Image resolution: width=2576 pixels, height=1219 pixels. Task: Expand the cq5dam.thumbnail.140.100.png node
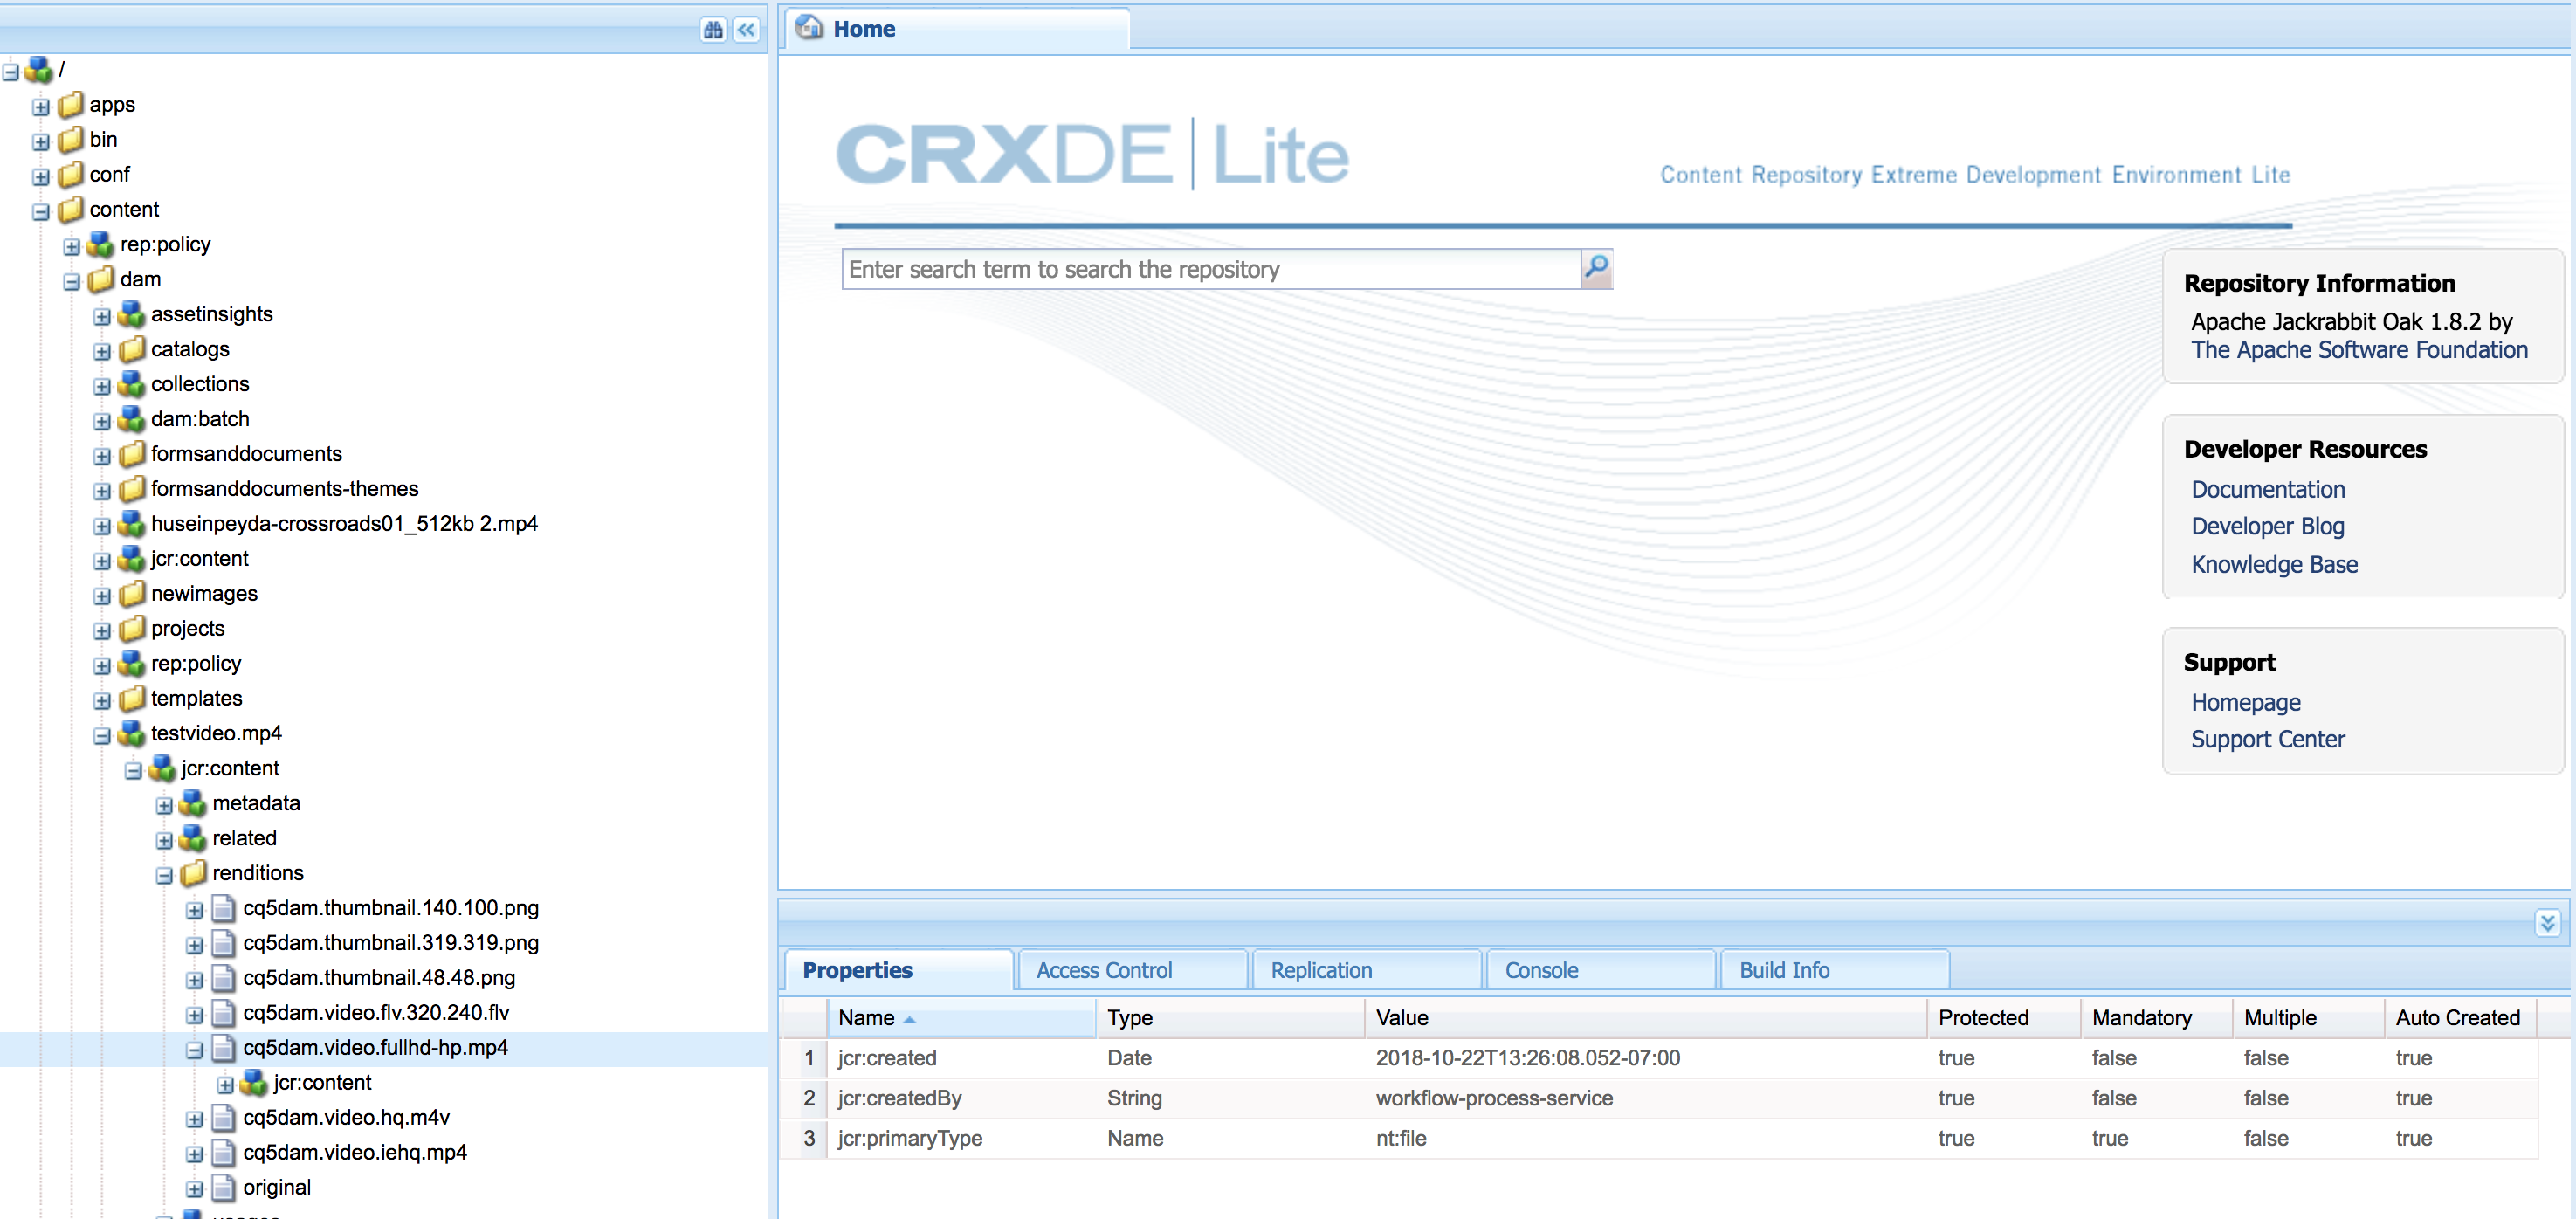tap(195, 910)
